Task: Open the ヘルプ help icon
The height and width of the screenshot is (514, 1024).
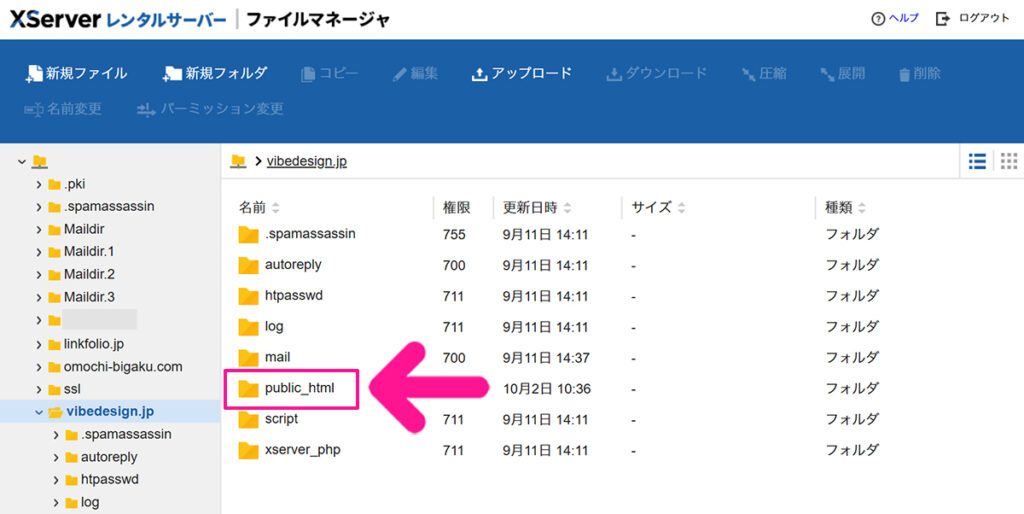Action: [x=878, y=18]
